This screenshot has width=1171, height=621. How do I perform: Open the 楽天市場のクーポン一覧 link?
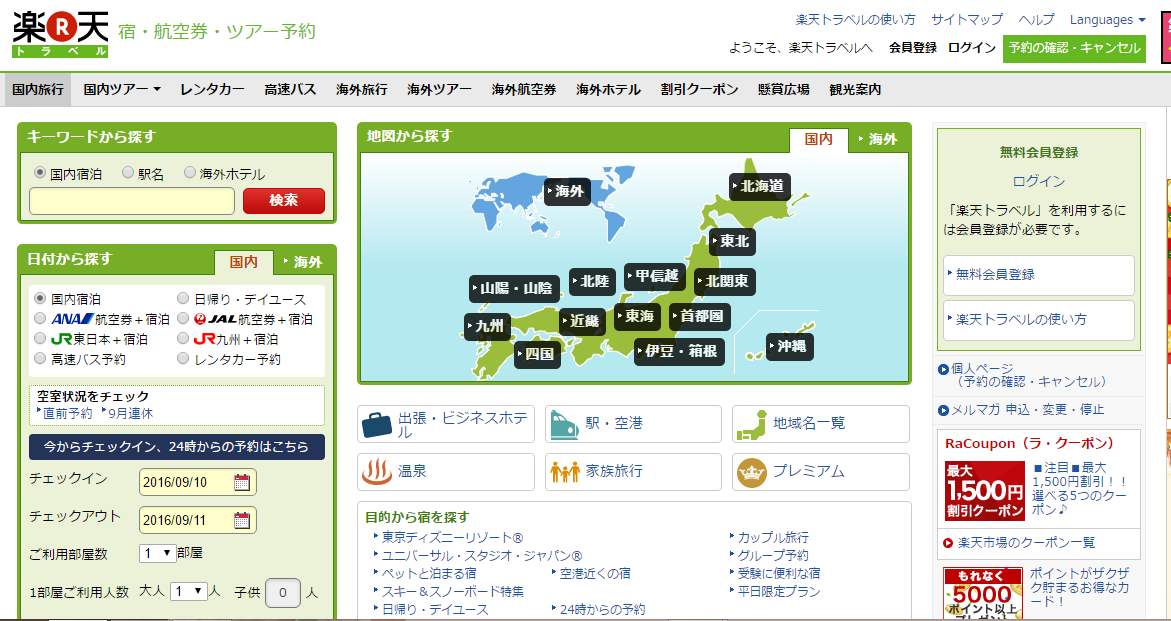click(x=1026, y=543)
